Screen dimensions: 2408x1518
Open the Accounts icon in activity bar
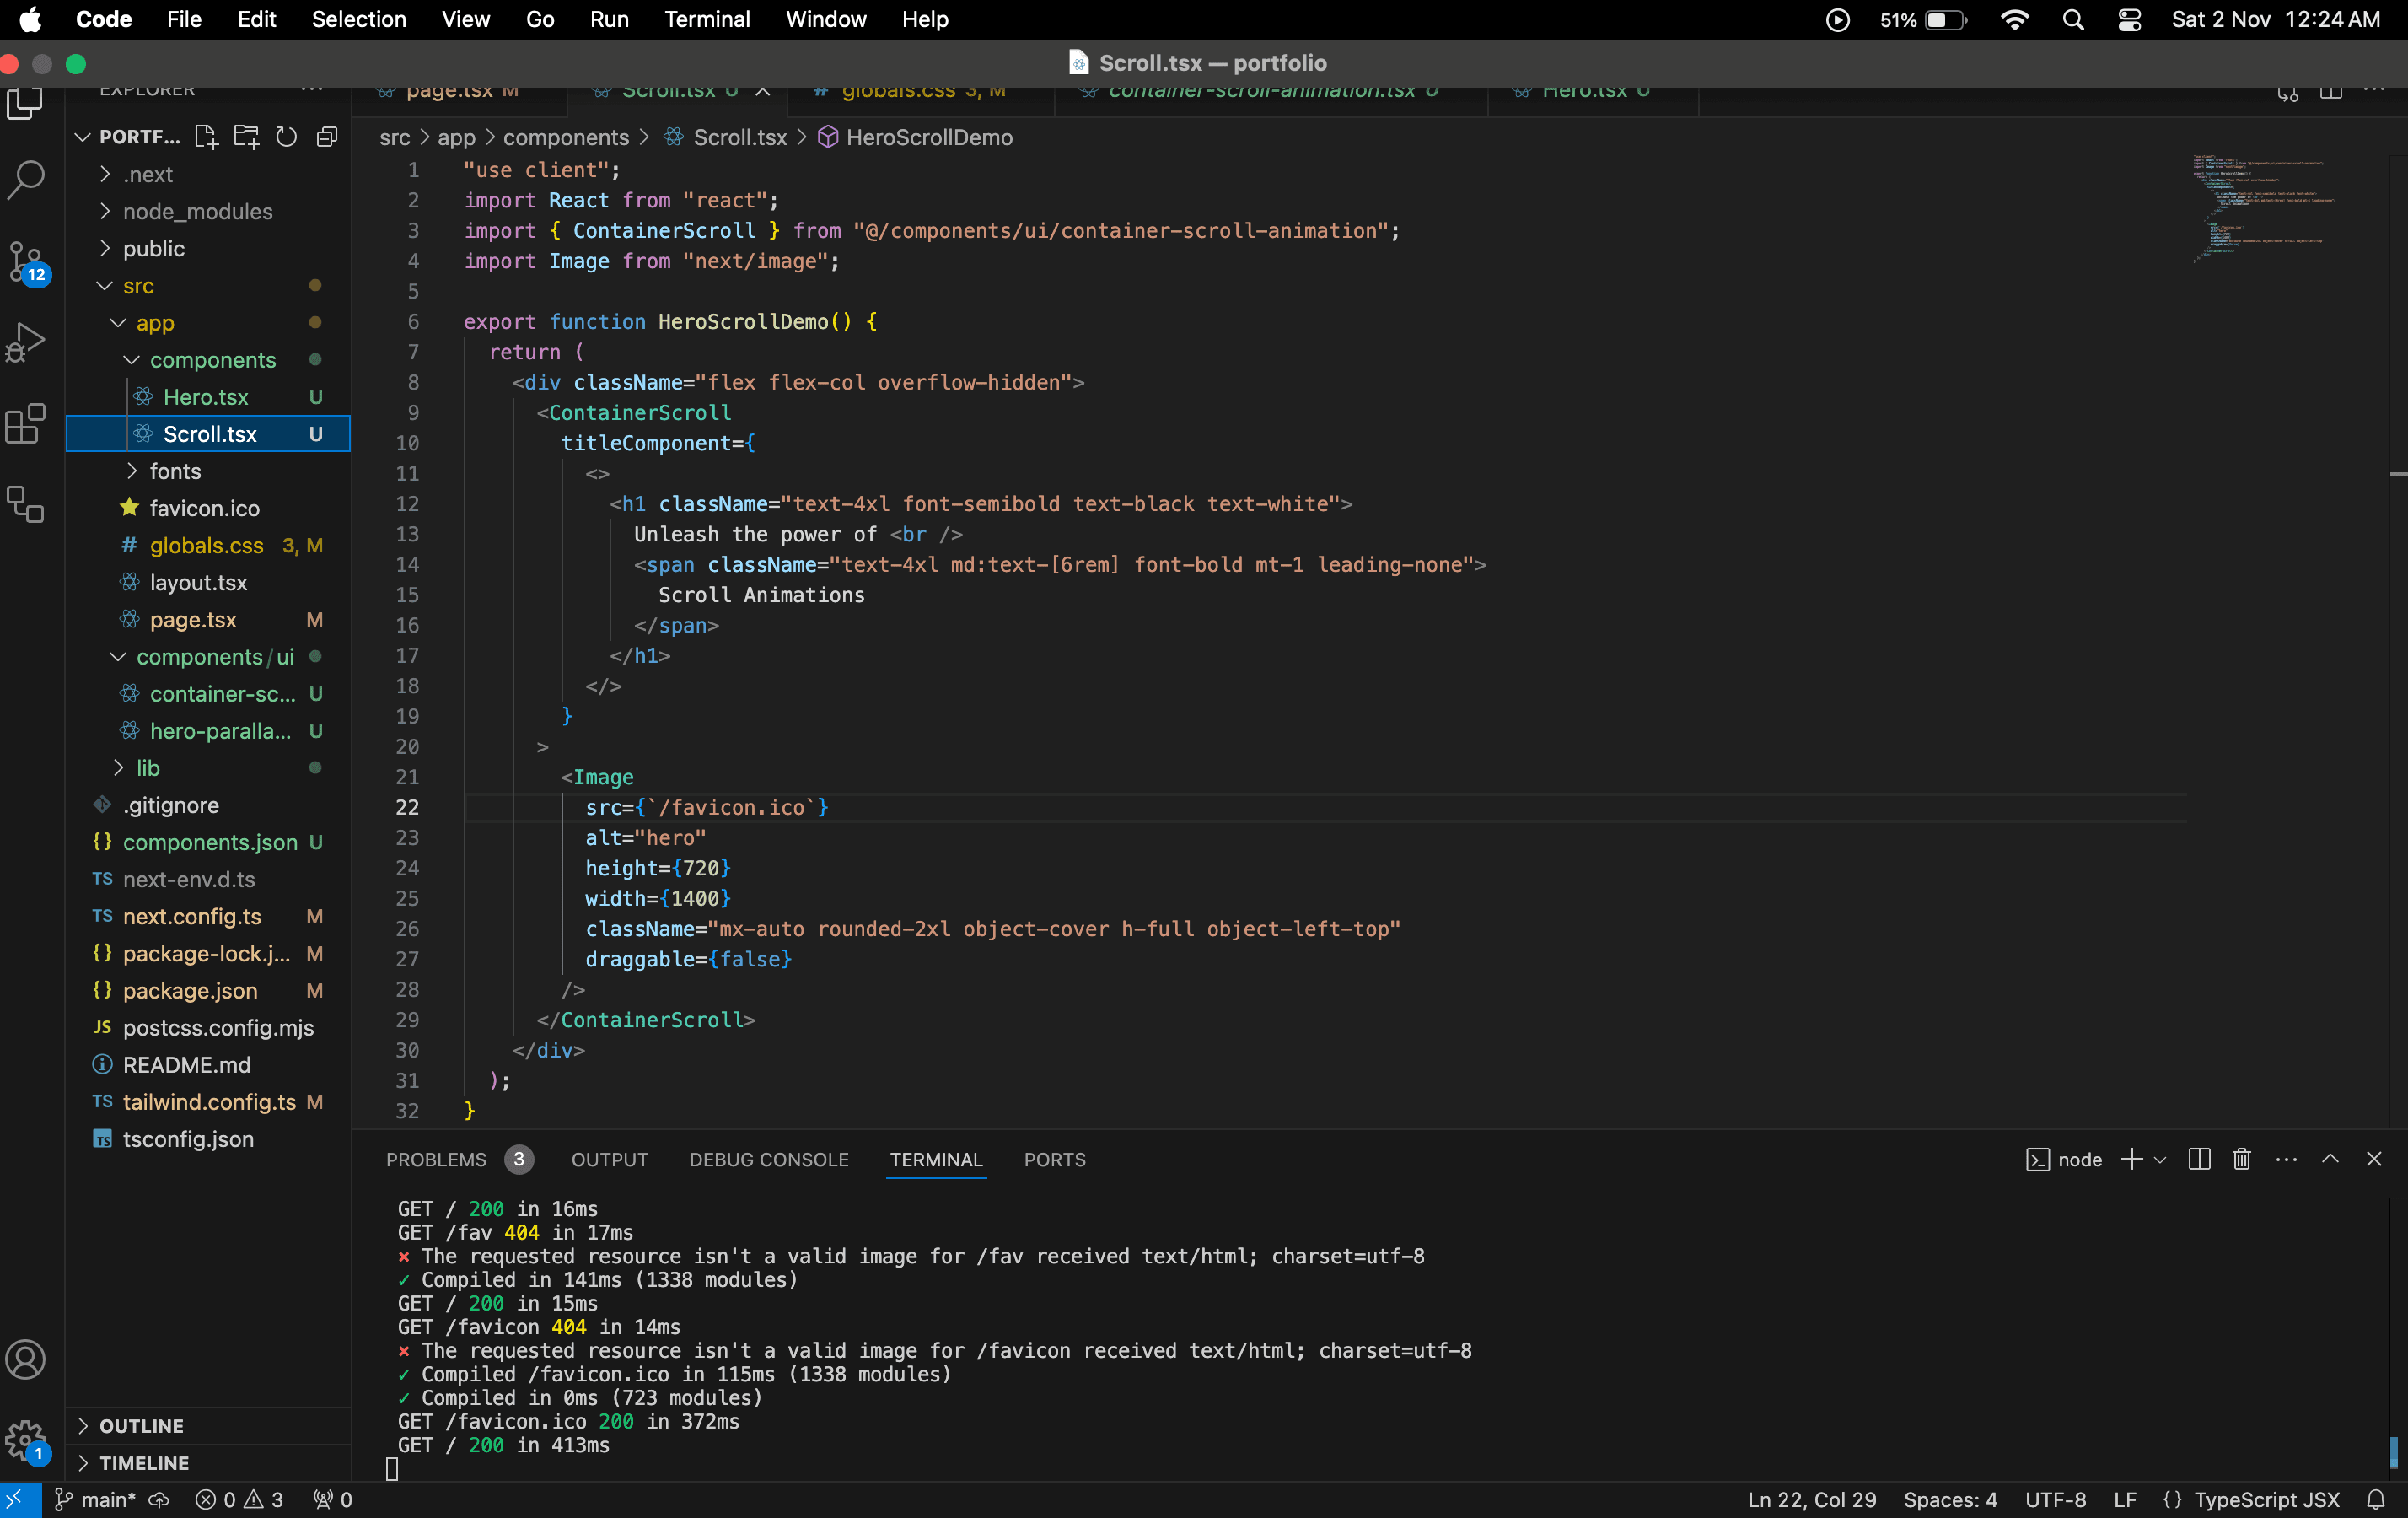pos(27,1360)
